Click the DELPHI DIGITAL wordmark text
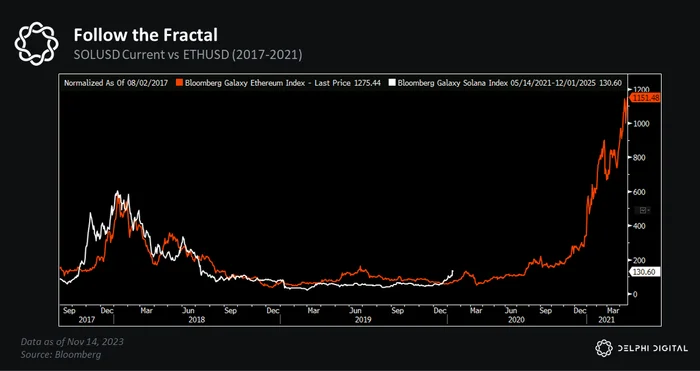The image size is (700, 371). pos(653,348)
